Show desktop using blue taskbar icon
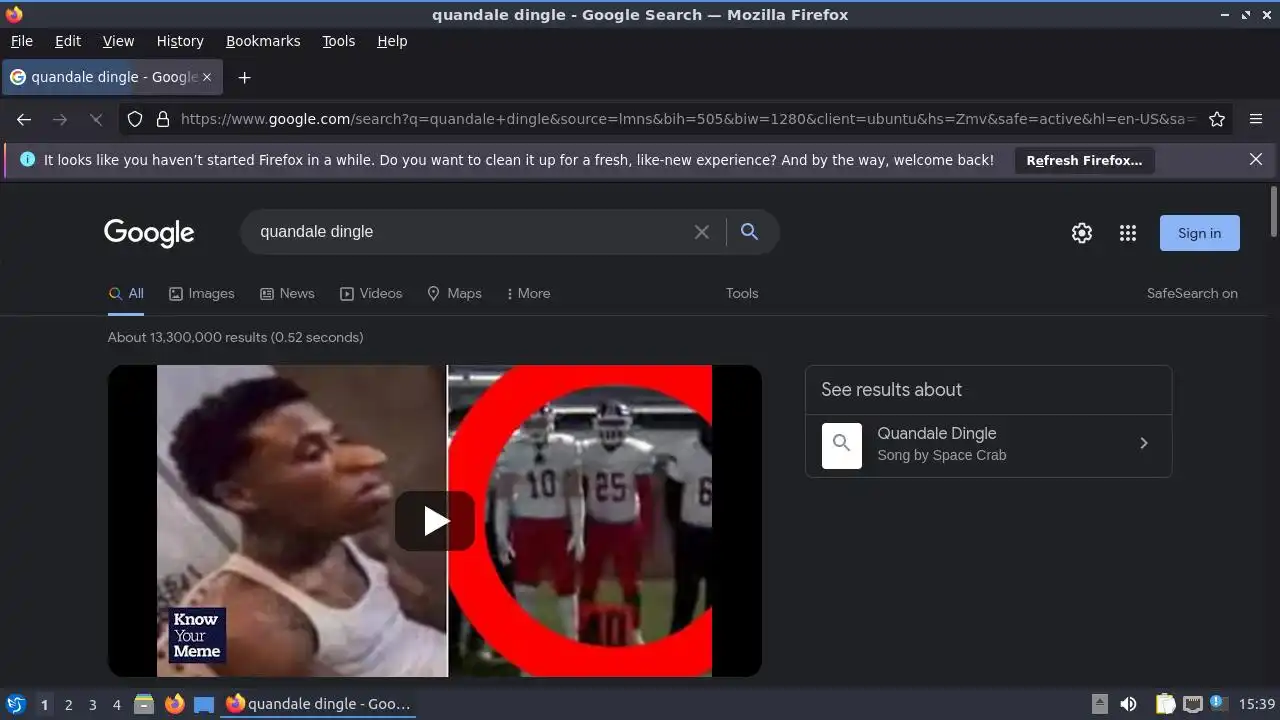This screenshot has width=1280, height=720. (204, 704)
